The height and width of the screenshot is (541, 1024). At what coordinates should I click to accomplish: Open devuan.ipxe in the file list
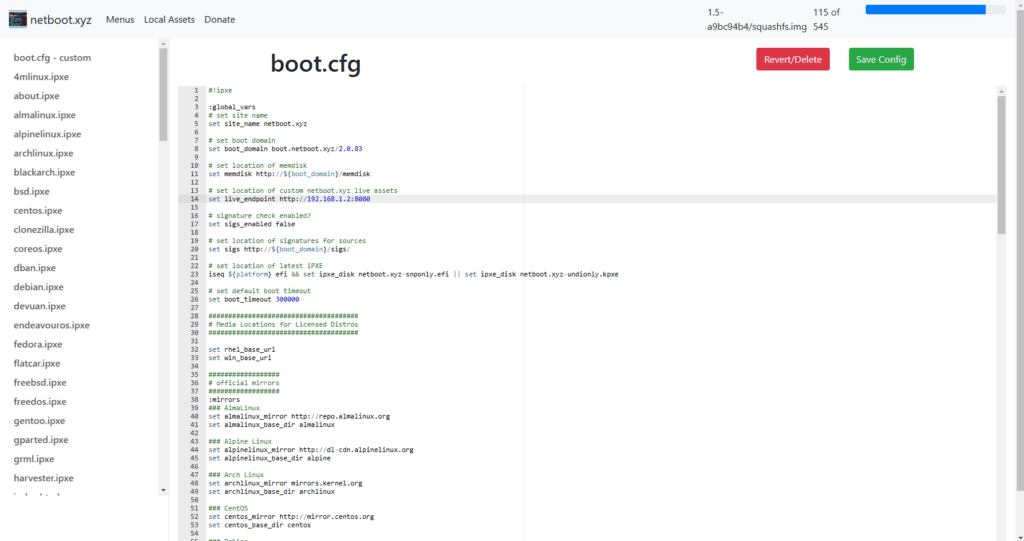39,306
